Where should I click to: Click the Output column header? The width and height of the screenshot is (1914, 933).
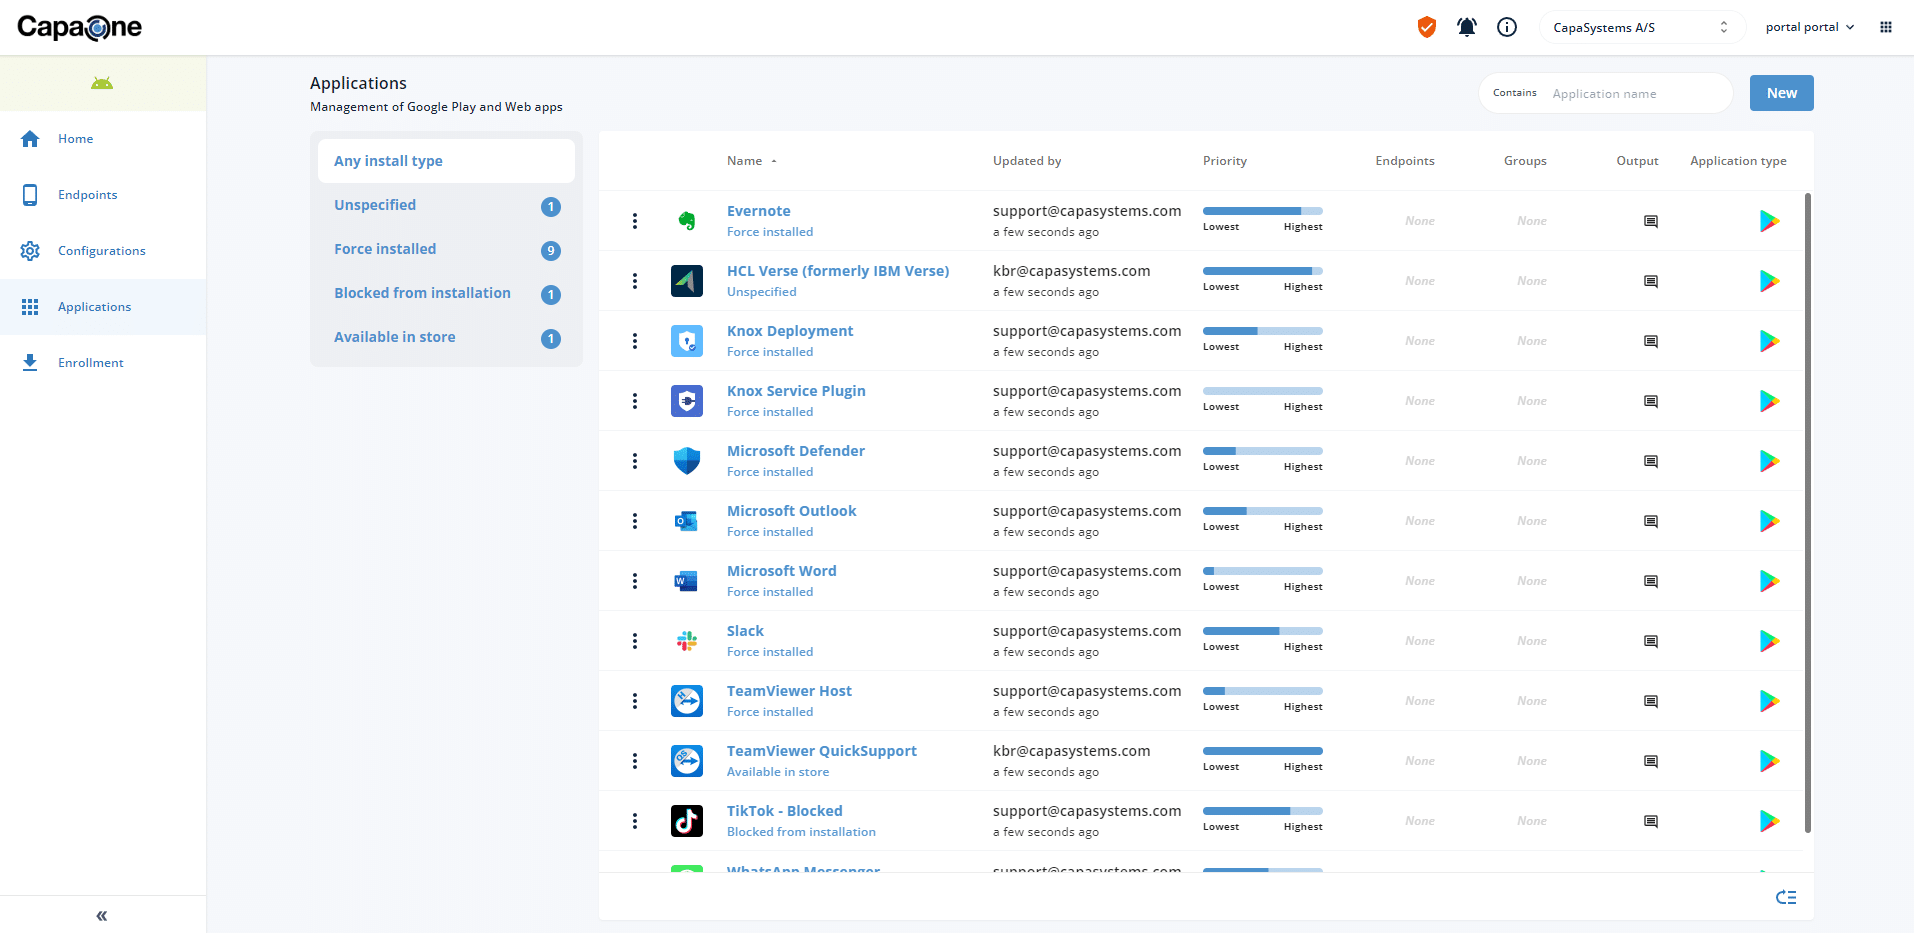[x=1637, y=161]
